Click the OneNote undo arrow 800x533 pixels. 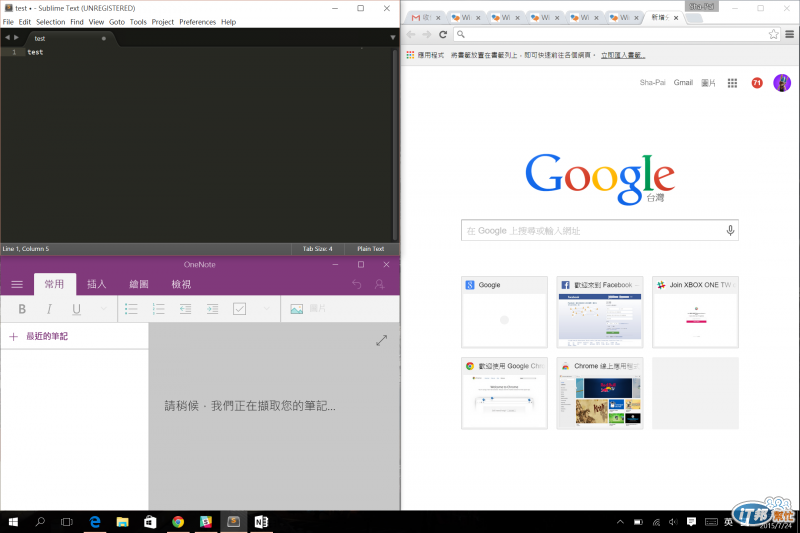pyautogui.click(x=356, y=284)
